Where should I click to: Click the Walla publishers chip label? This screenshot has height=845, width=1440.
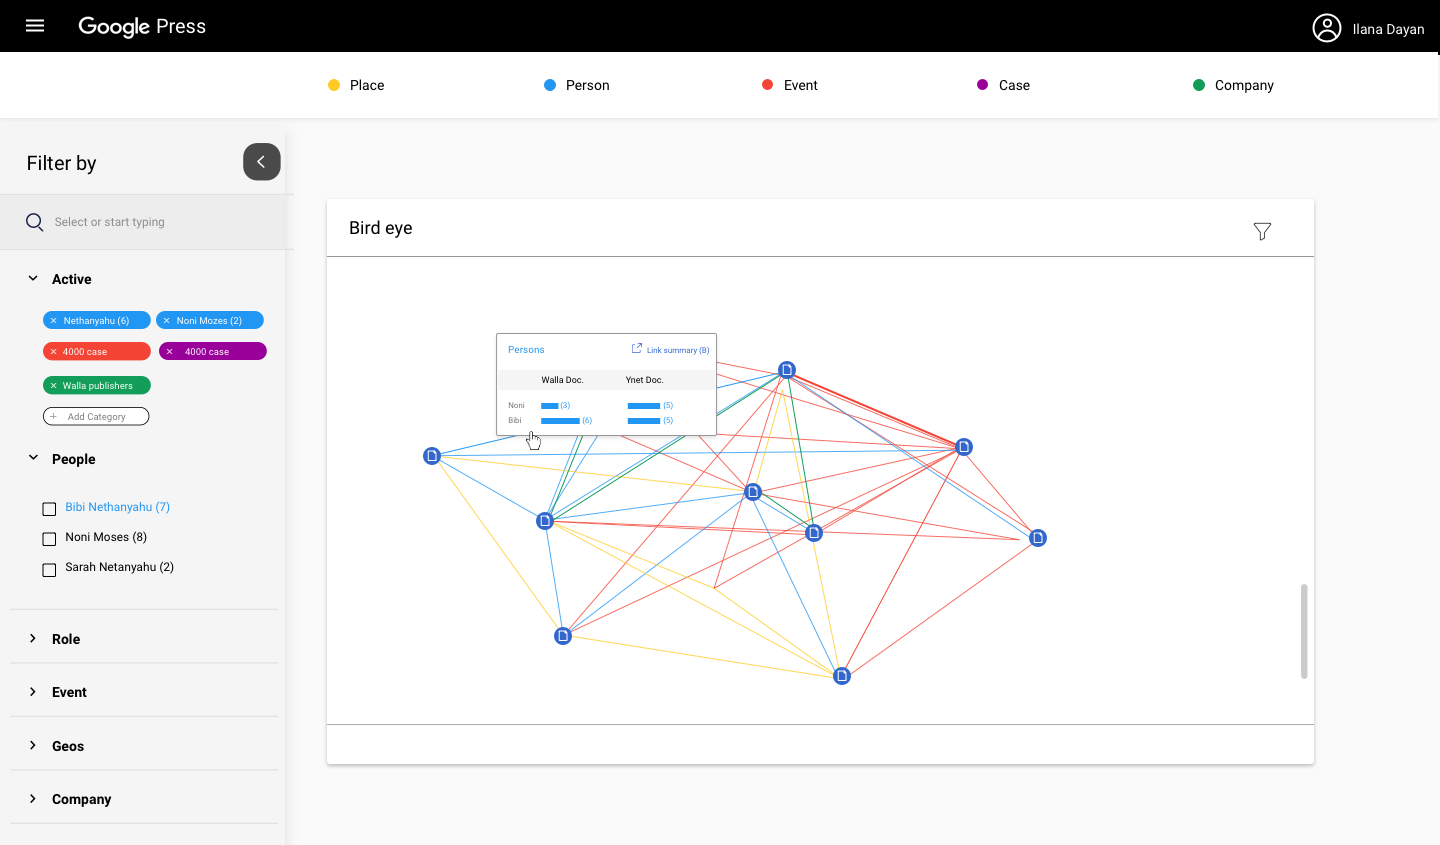click(x=97, y=386)
